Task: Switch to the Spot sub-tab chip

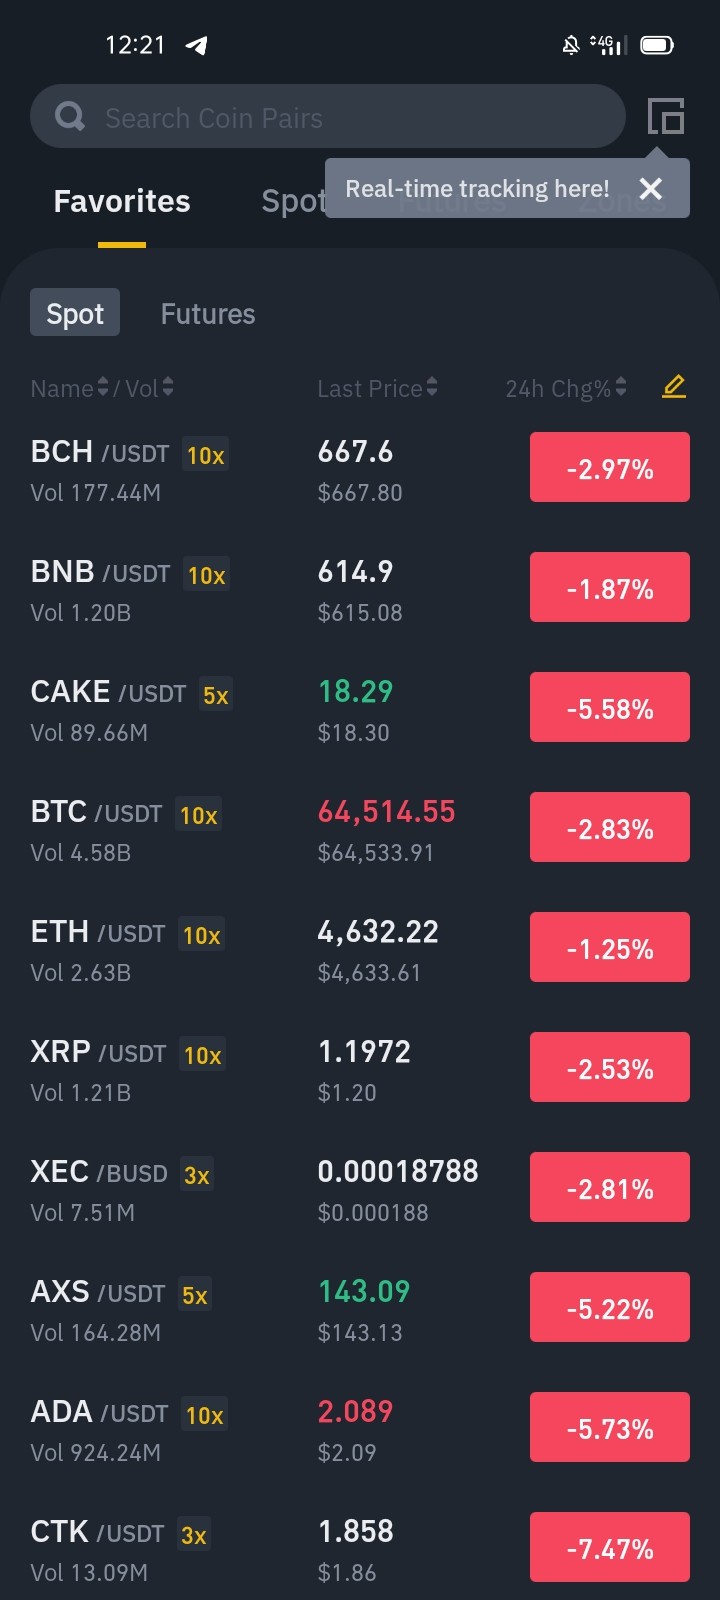Action: pyautogui.click(x=75, y=313)
